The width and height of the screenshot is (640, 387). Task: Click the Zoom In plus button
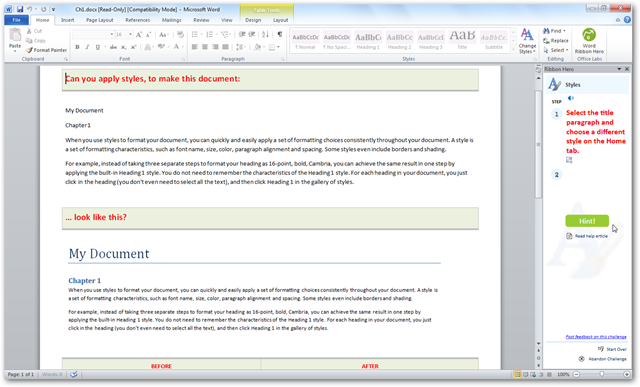coord(627,374)
